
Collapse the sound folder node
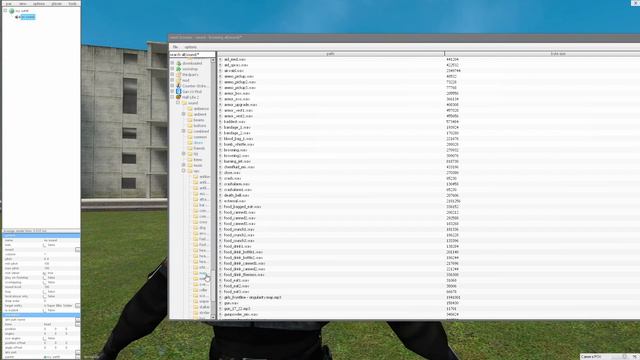pos(178,103)
